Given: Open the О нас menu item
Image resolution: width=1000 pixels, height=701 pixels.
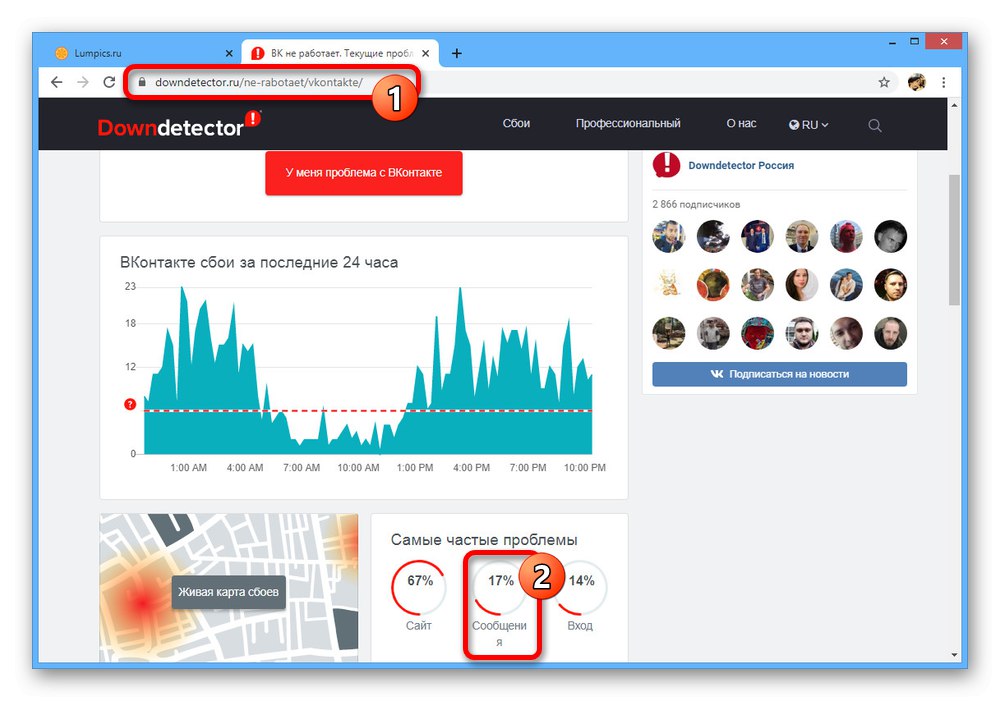Looking at the screenshot, I should pos(741,124).
